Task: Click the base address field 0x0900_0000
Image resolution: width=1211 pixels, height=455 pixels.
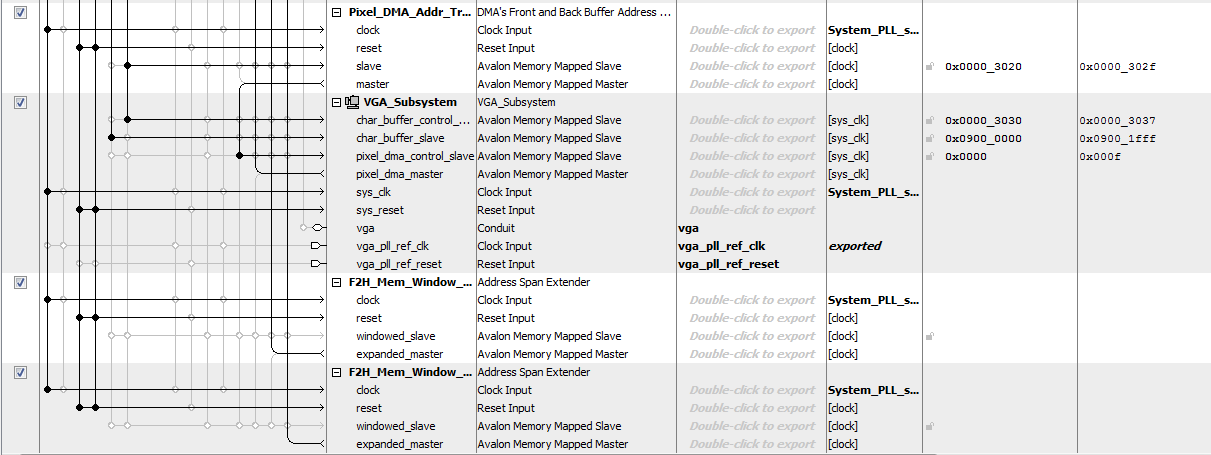Action: coord(983,139)
